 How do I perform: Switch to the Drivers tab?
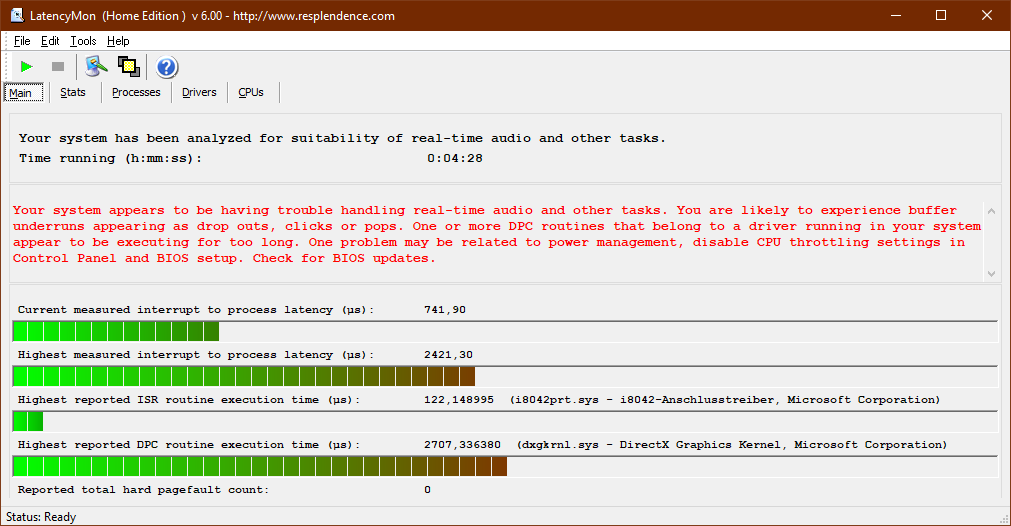coord(199,92)
